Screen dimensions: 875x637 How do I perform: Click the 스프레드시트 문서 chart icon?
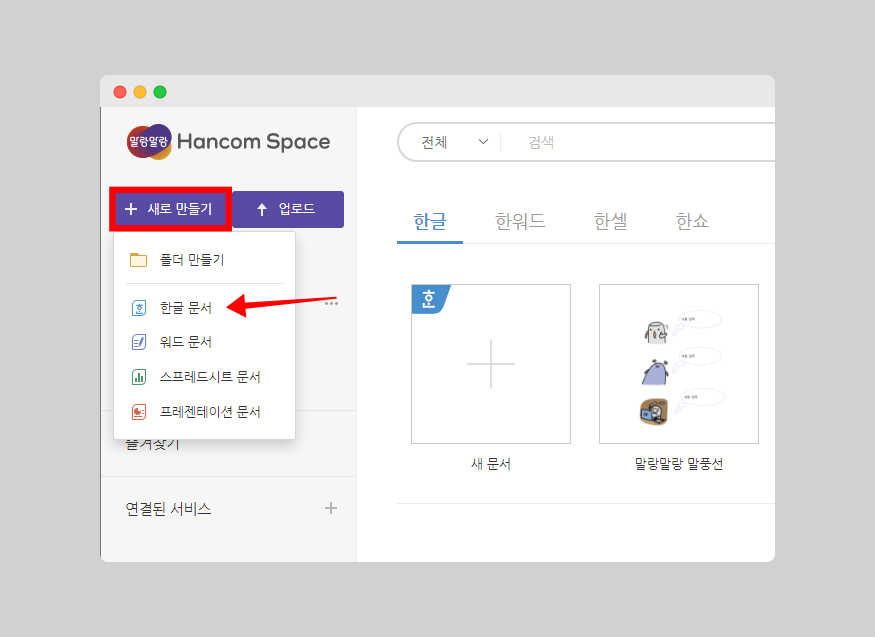(138, 377)
